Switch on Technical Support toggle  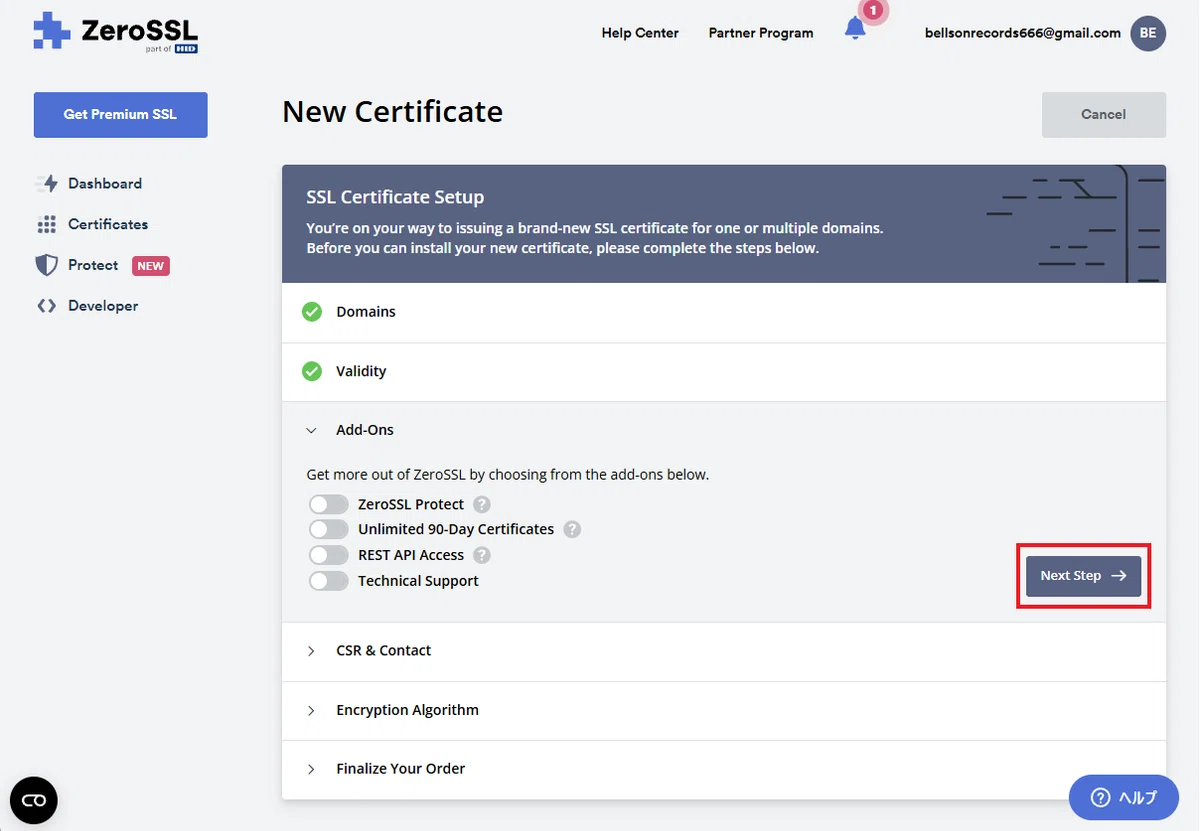point(329,581)
